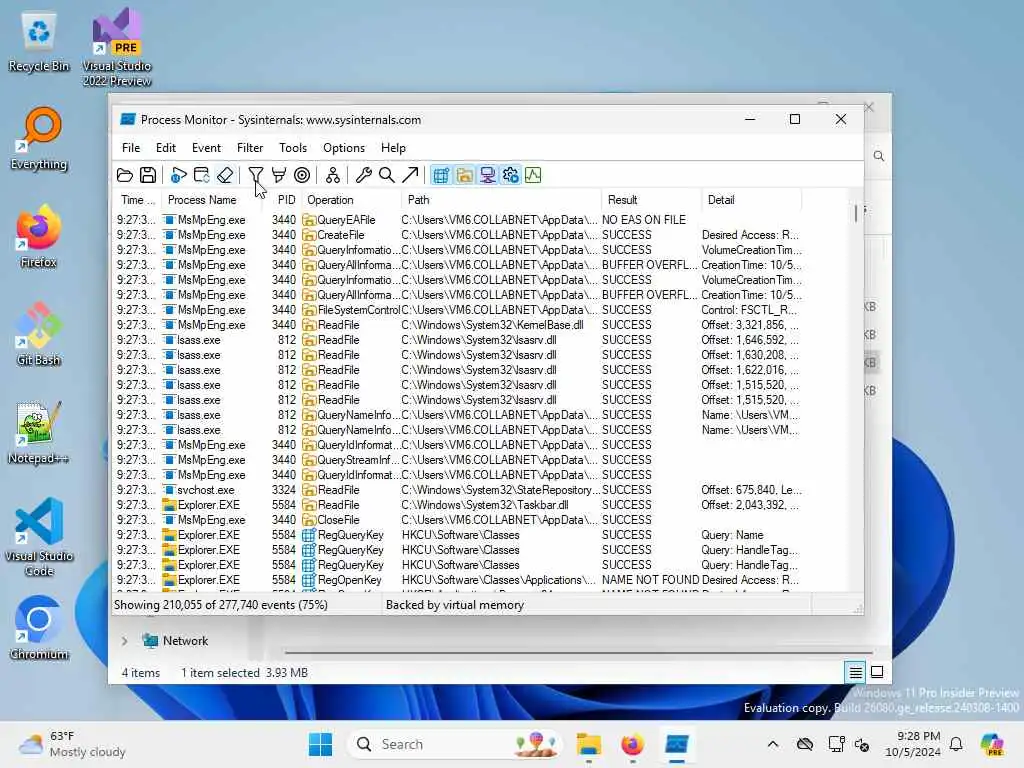Select the svchost.exe ReadFile row
The width and height of the screenshot is (1024, 768).
click(459, 490)
